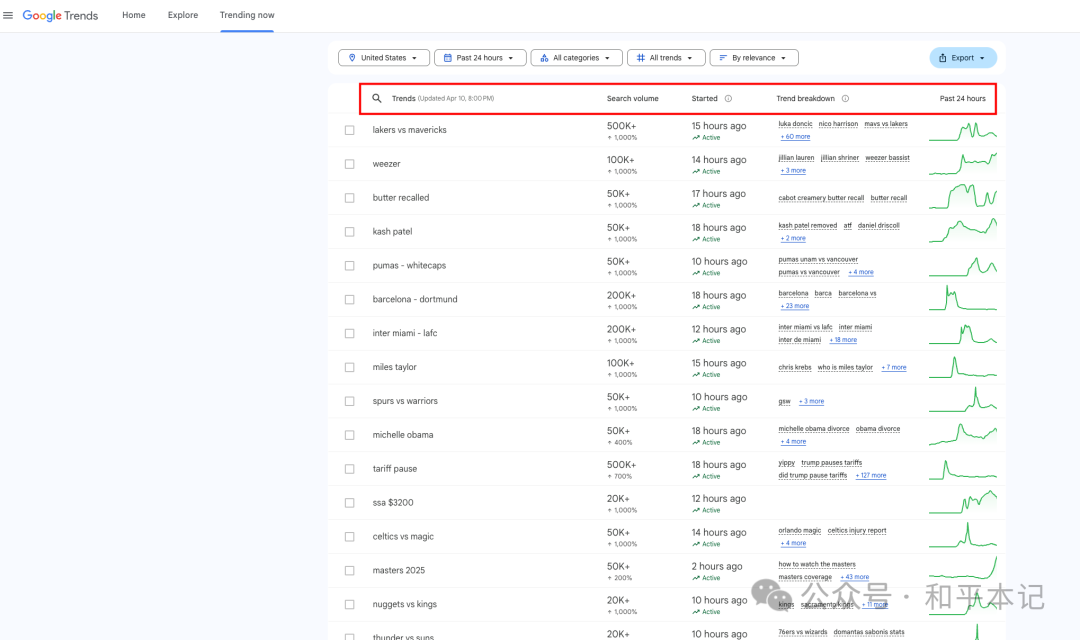This screenshot has width=1080, height=640.
Task: Show info icon next to Trend breakdown
Action: pos(845,99)
